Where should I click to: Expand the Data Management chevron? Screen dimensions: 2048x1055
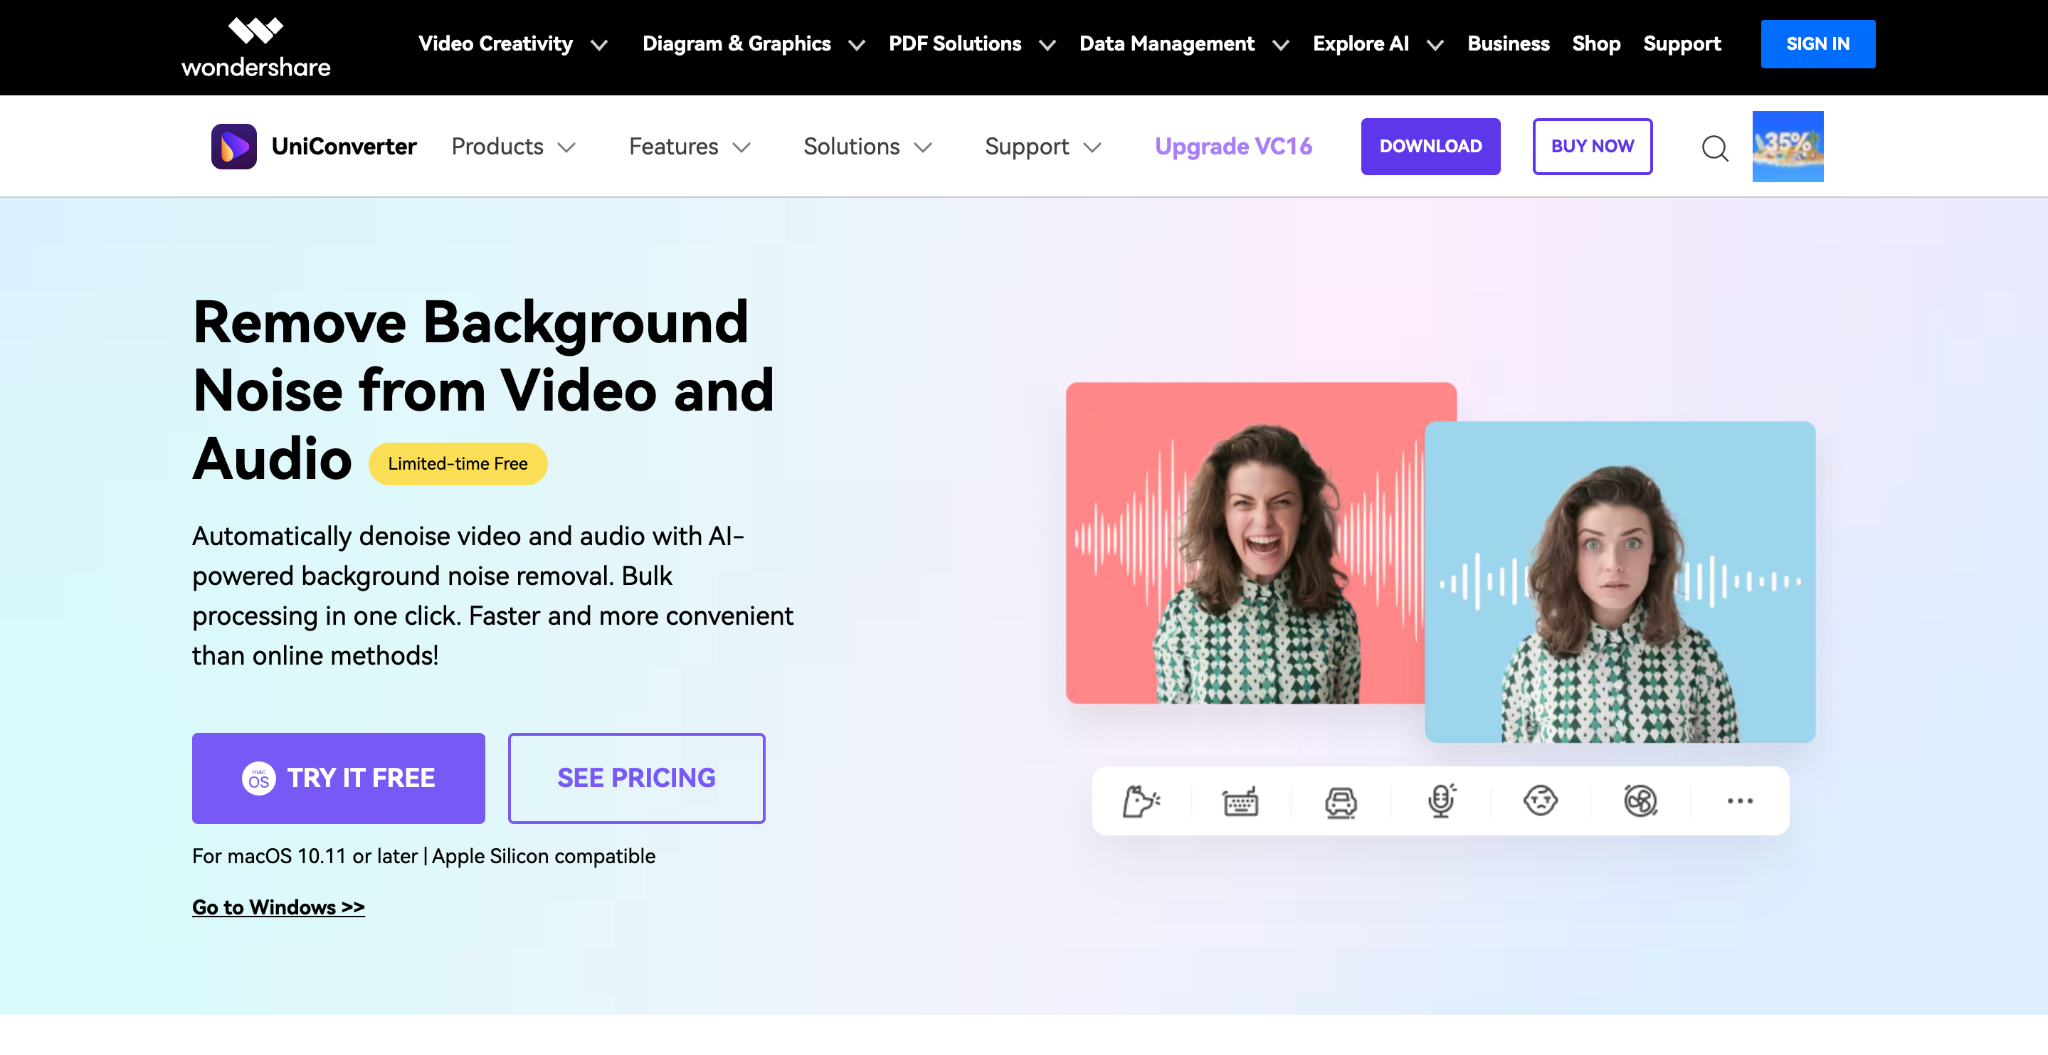(1280, 45)
